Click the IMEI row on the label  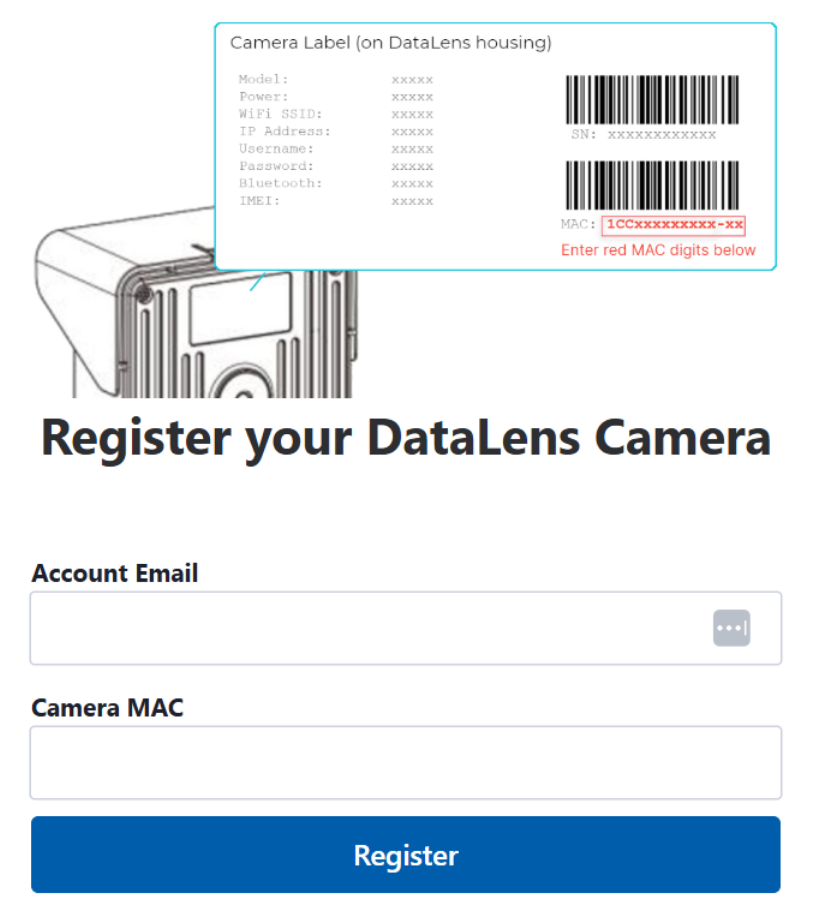tap(335, 201)
